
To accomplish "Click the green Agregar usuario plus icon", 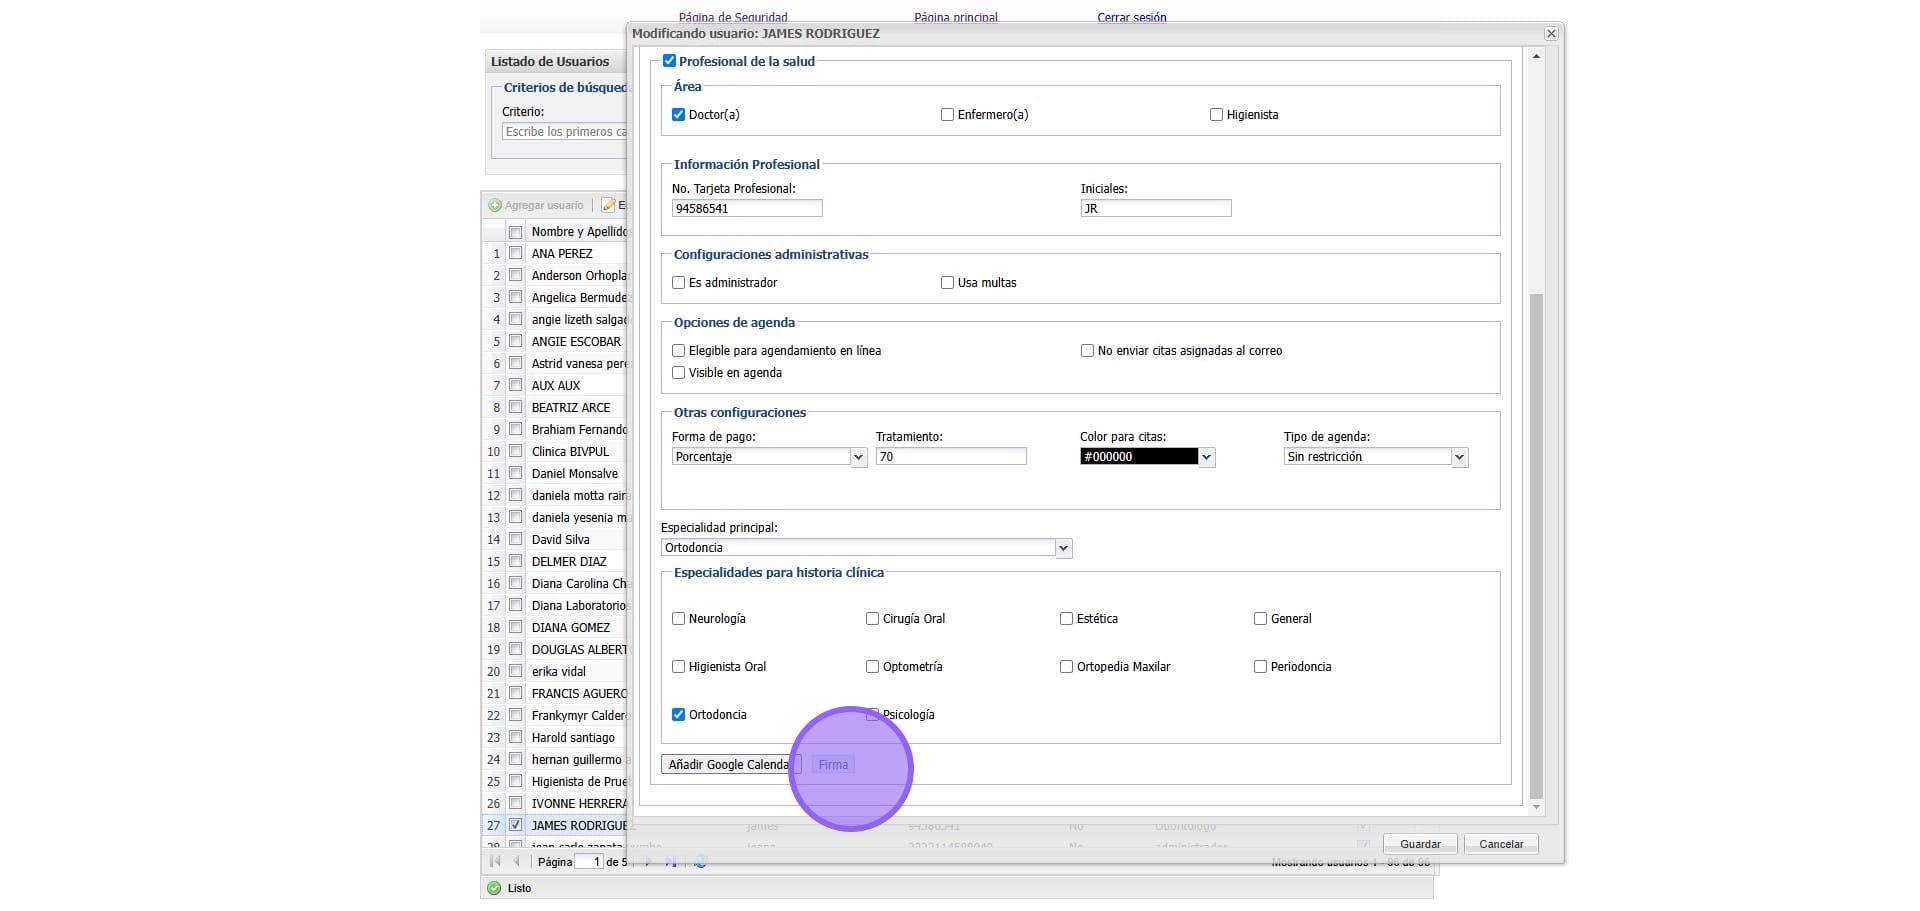I will (x=495, y=206).
